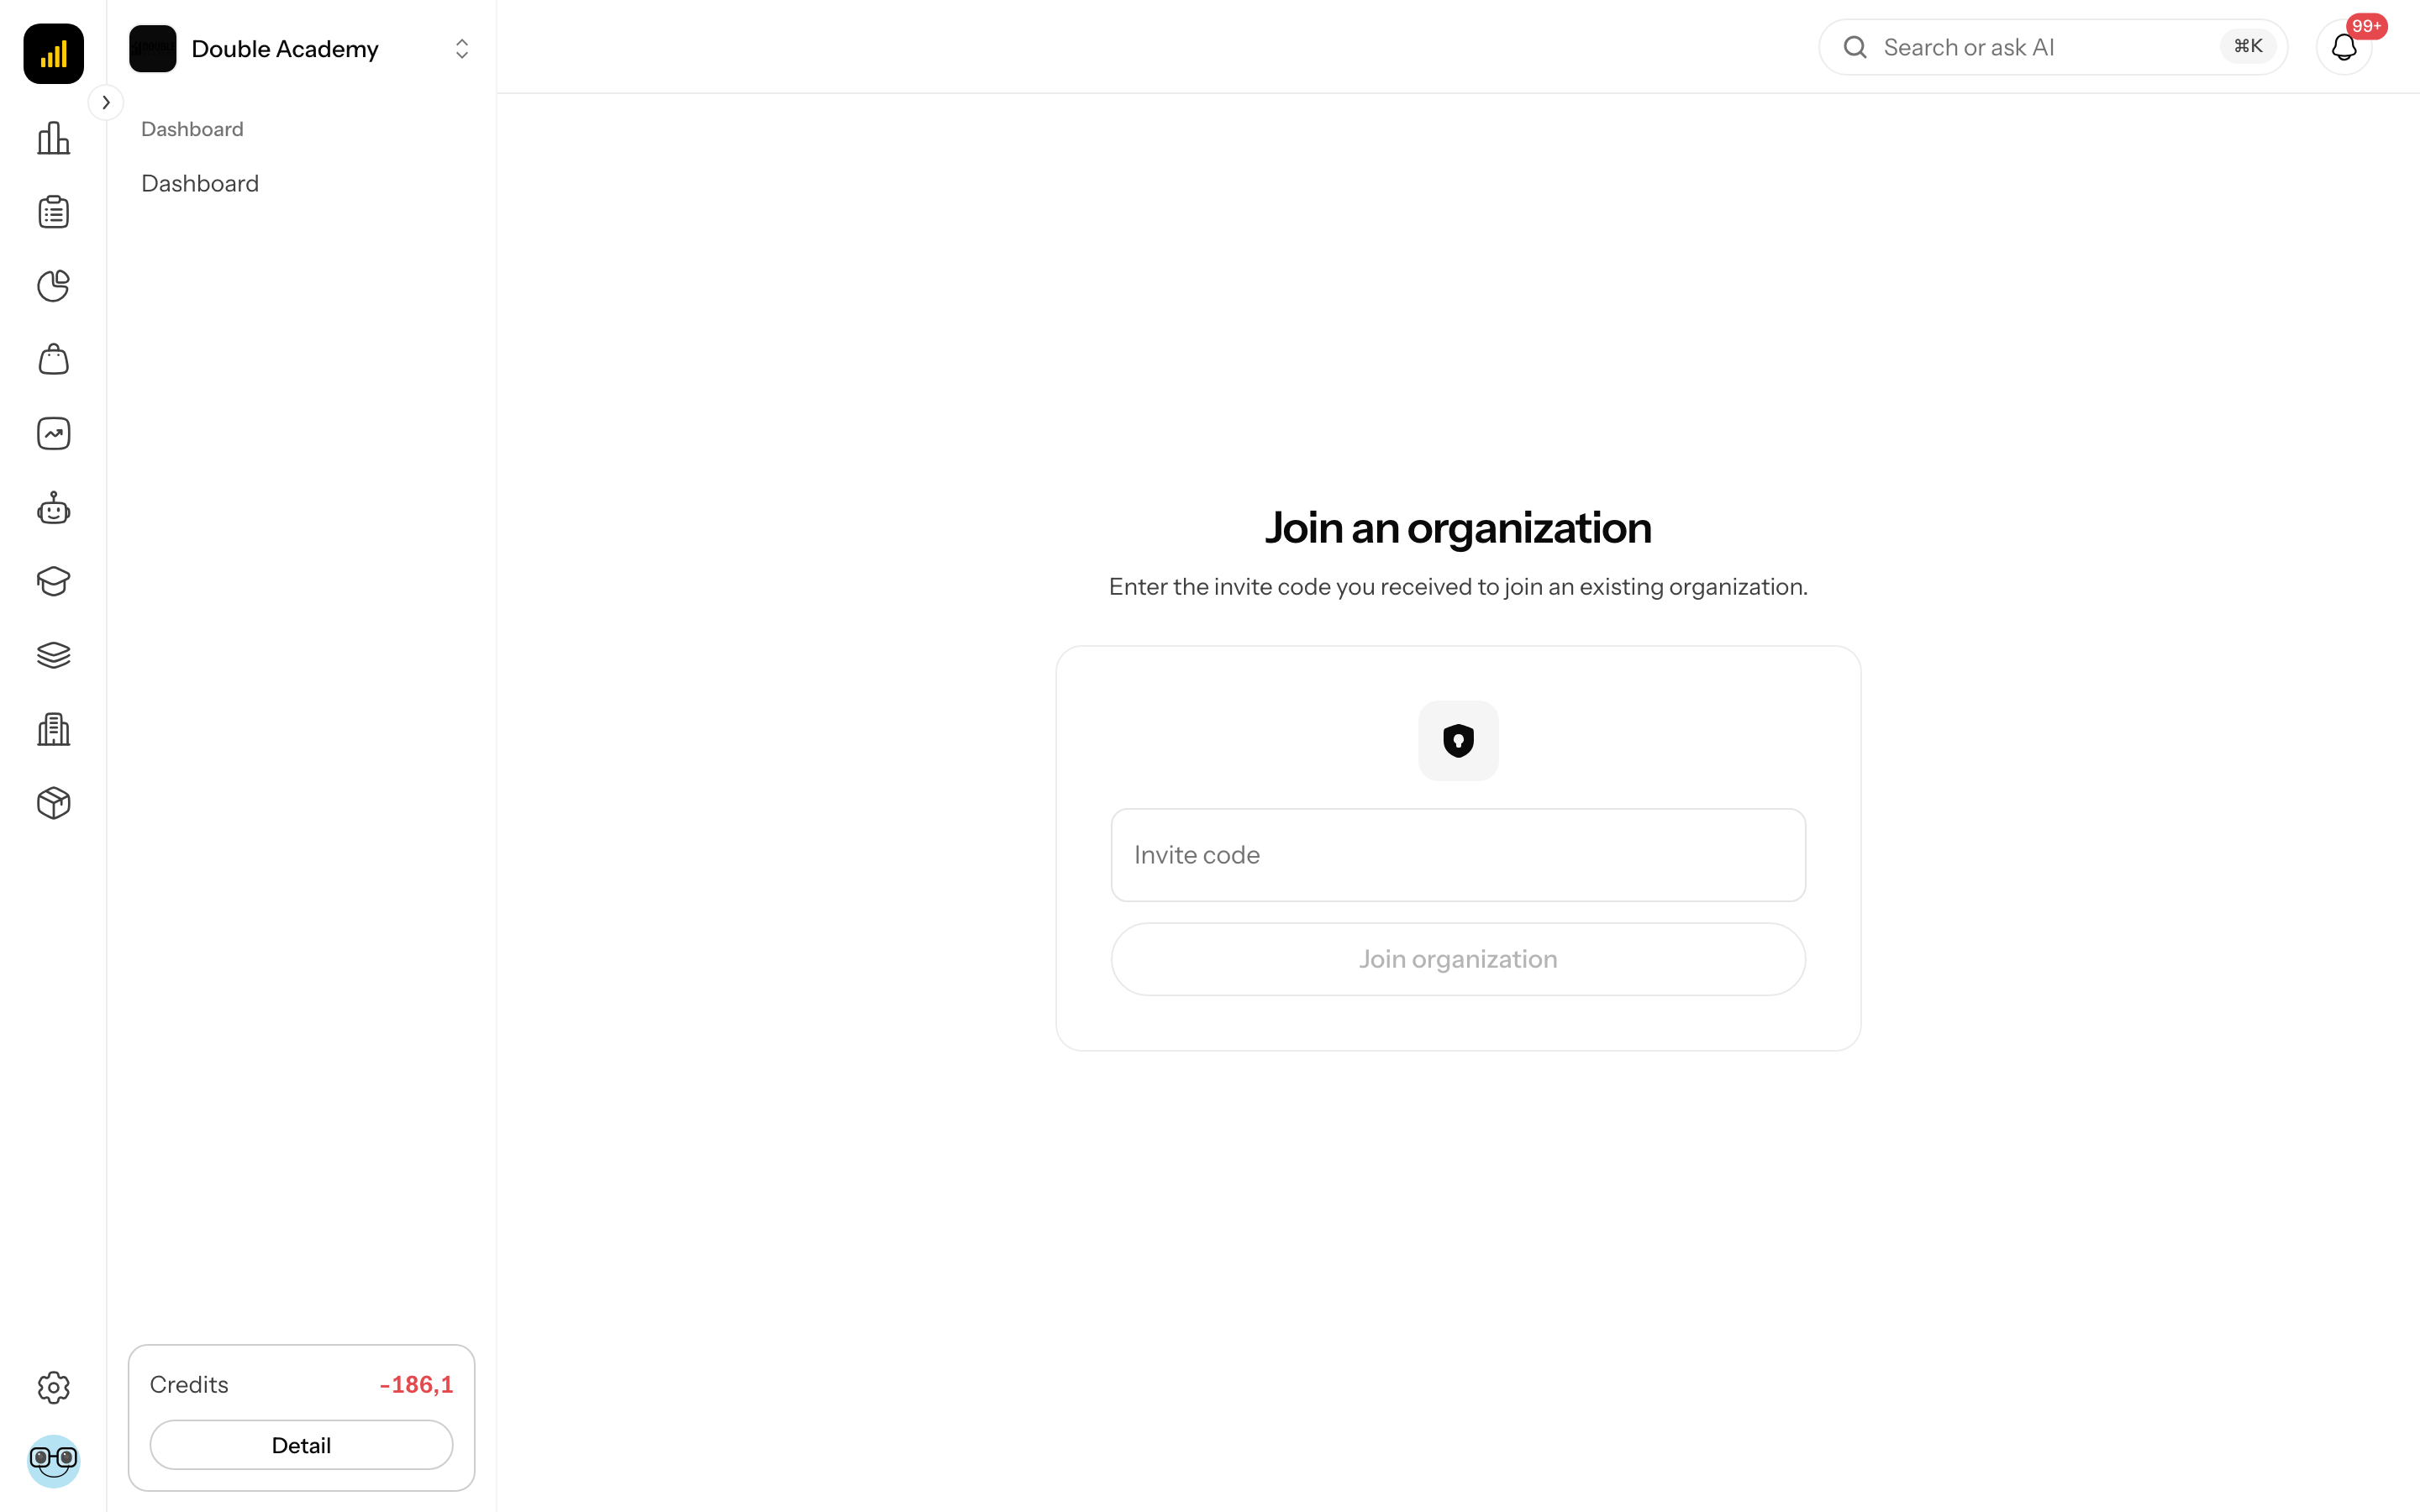Click the magnifier search icon
Viewport: 2420px width, 1512px height.
[x=1855, y=47]
